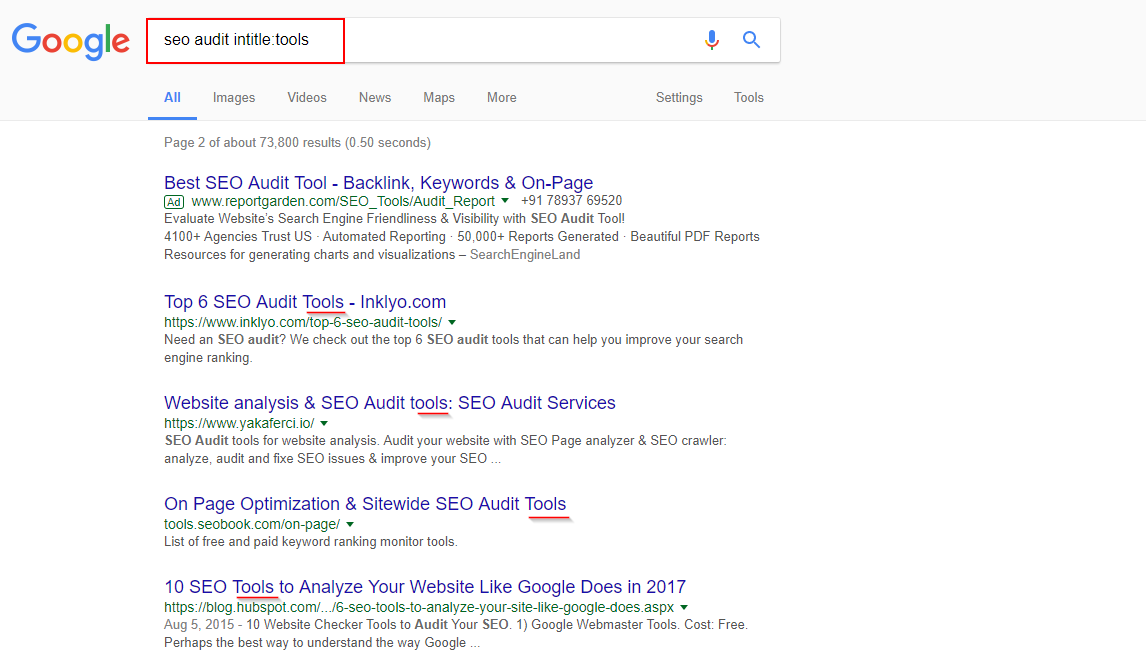1146x655 pixels.
Task: Click snippet starting 'Need an SEO audit?'
Action: point(453,349)
